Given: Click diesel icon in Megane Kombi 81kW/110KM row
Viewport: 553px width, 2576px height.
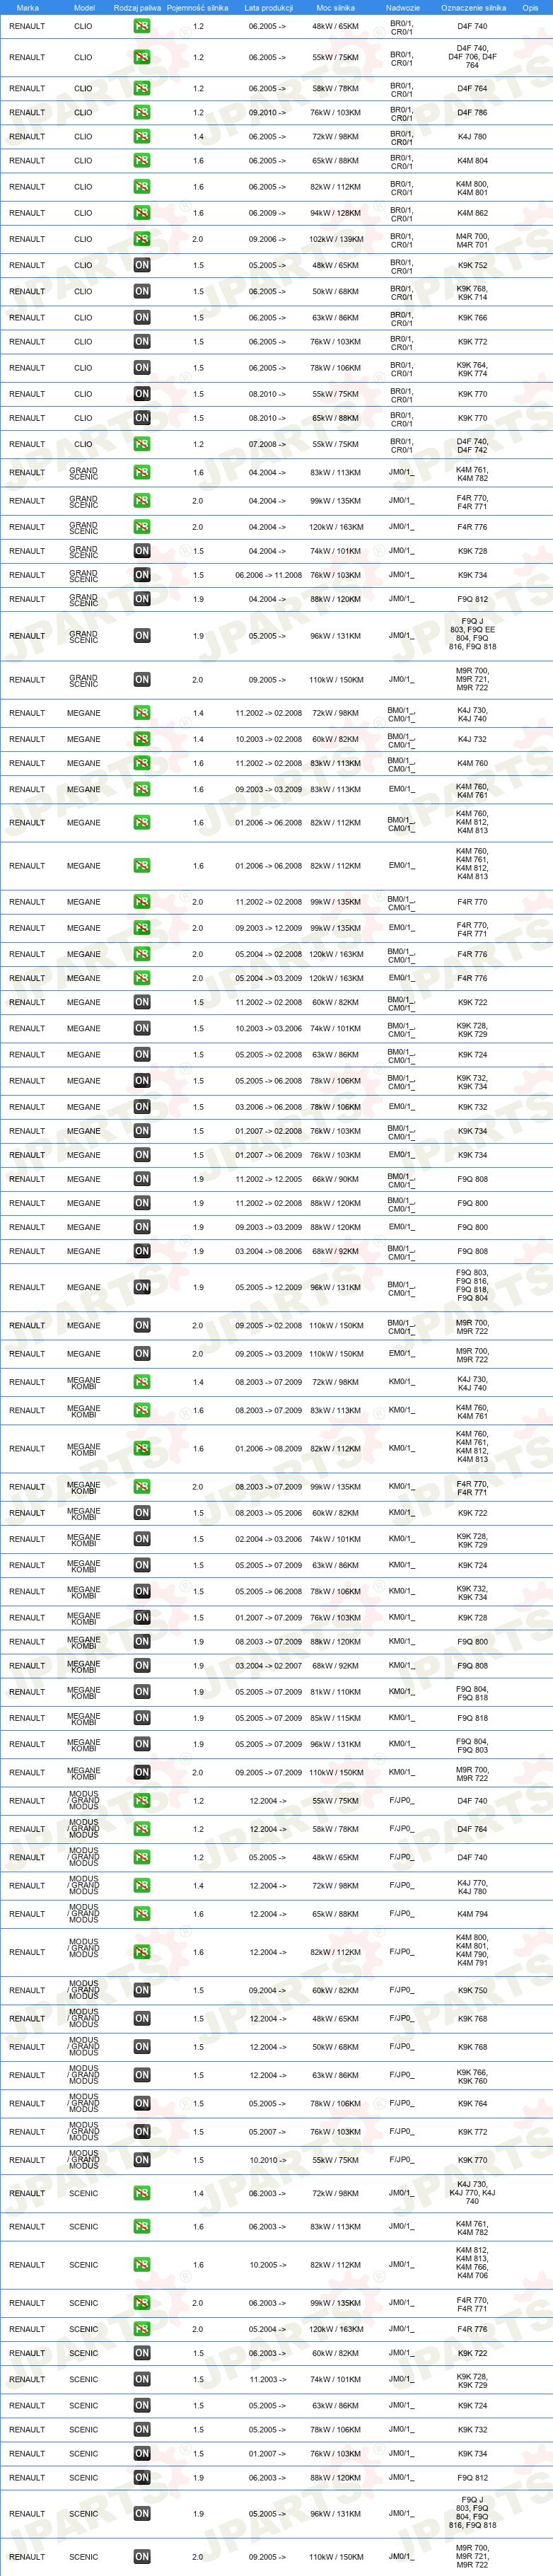Looking at the screenshot, I should pos(142,1692).
